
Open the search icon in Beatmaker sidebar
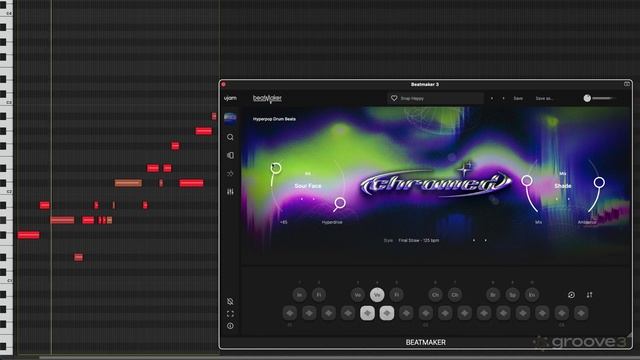tap(230, 137)
